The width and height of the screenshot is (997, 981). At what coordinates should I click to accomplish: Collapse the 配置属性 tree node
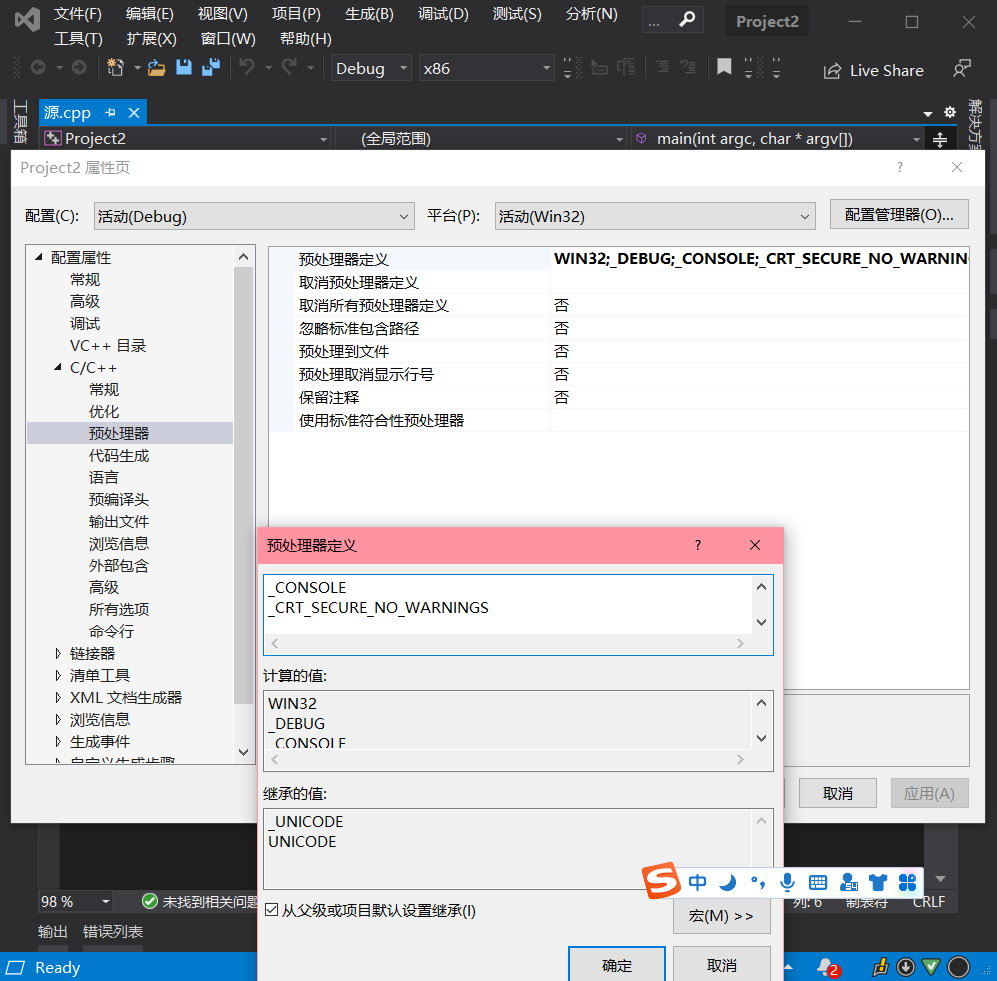click(39, 257)
